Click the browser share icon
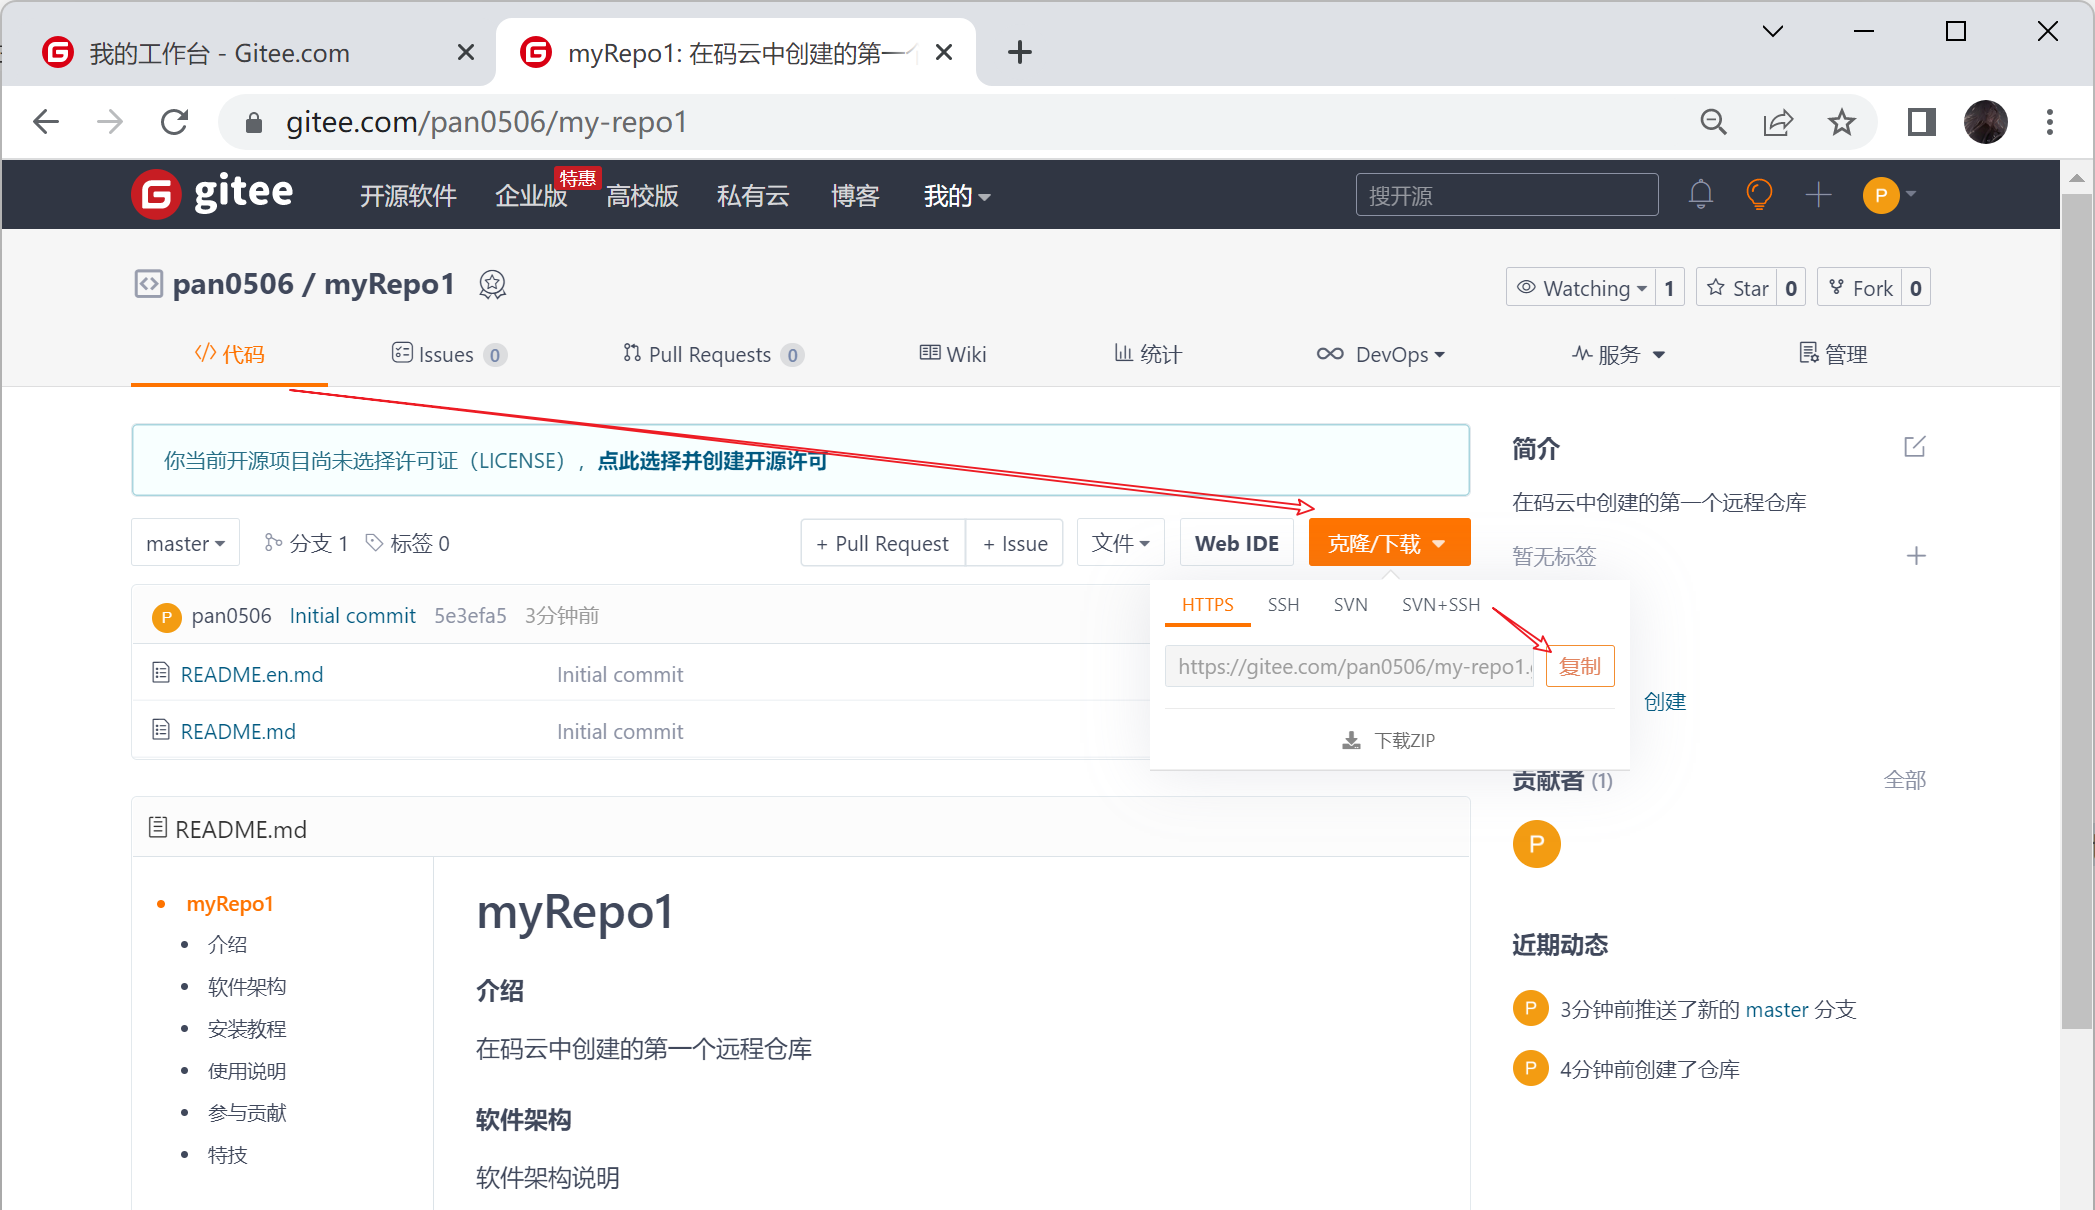Screen dimensions: 2095x1210 [1778, 122]
